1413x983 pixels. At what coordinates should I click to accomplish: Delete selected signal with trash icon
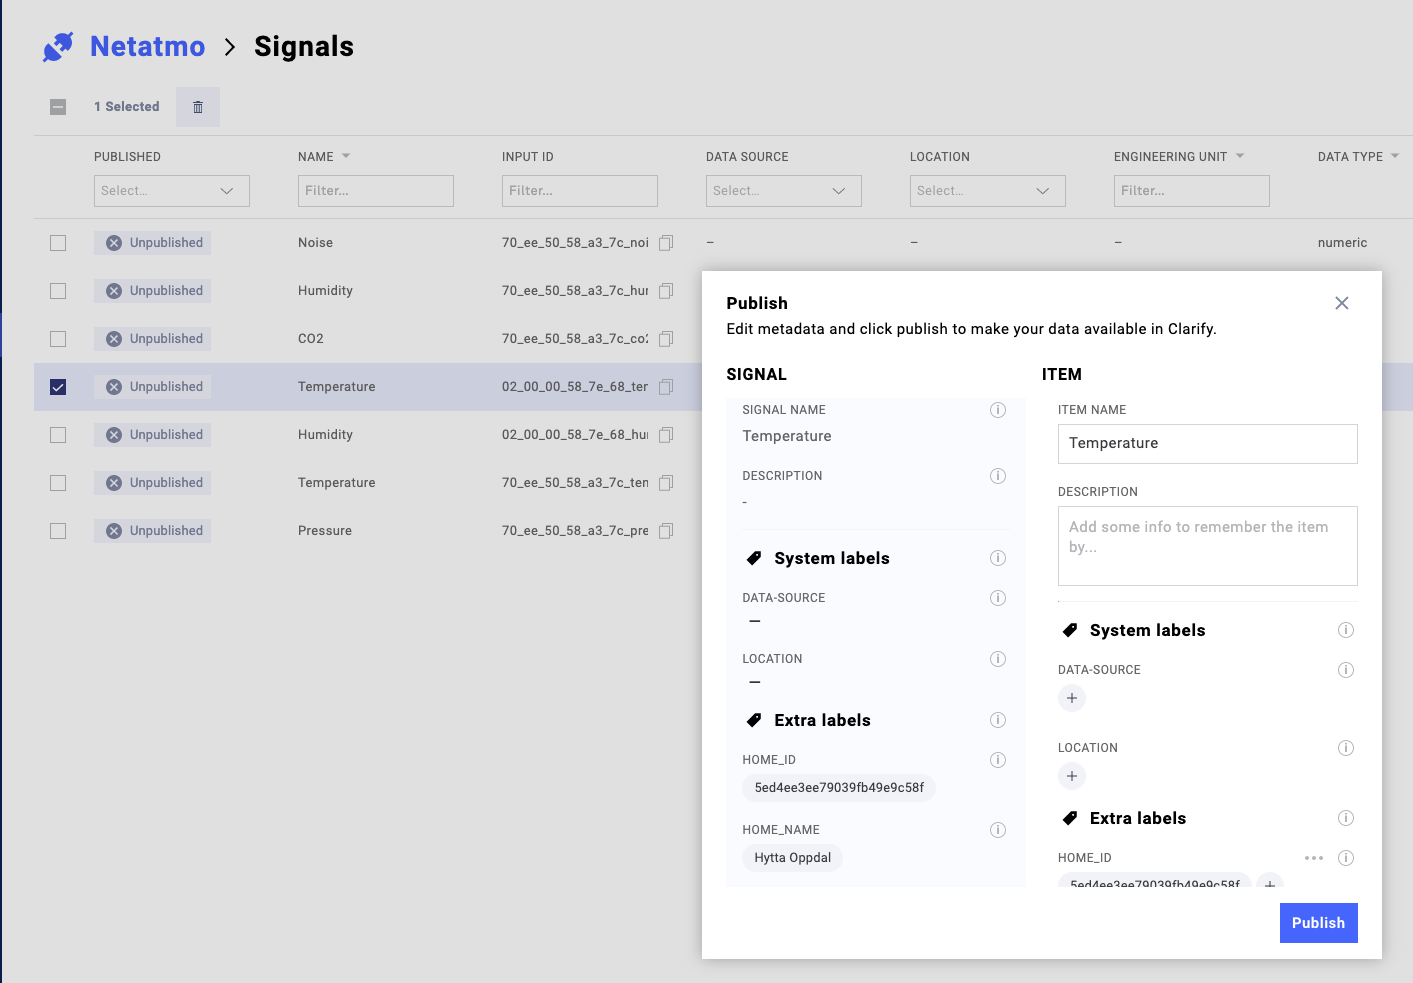(198, 107)
